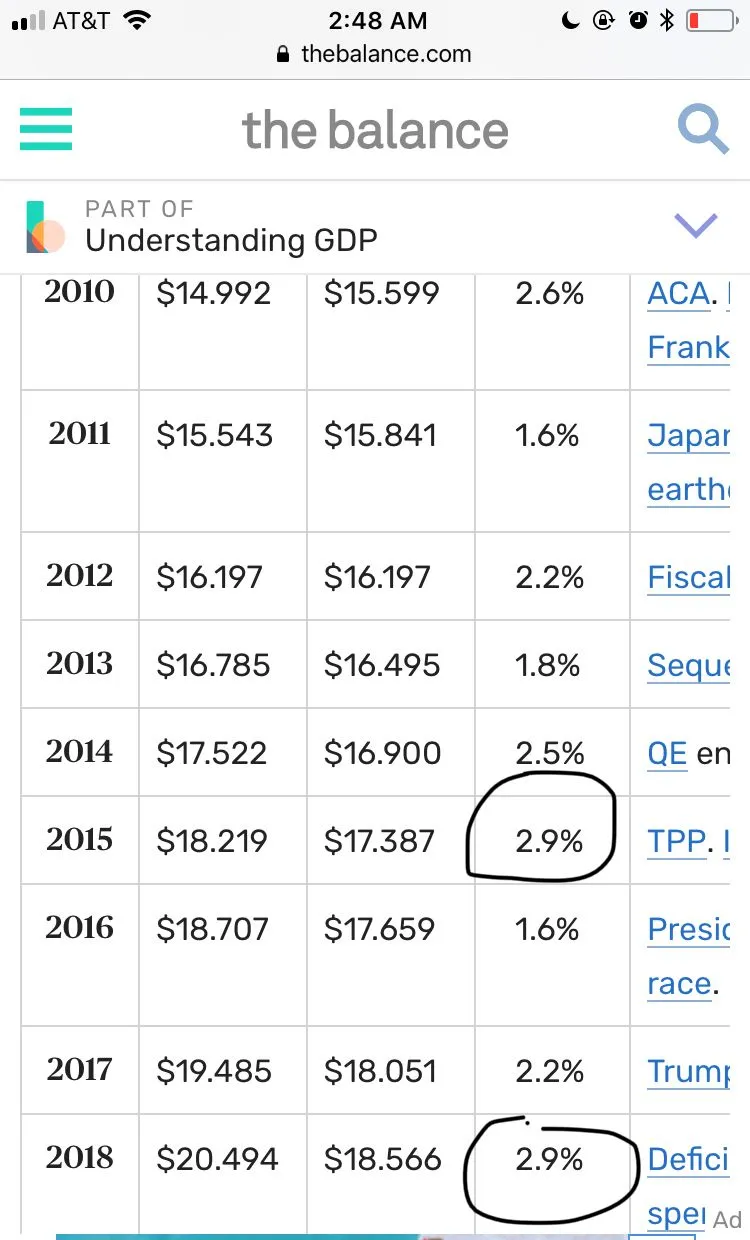Tap the circled 2.9% for 2015

(548, 842)
